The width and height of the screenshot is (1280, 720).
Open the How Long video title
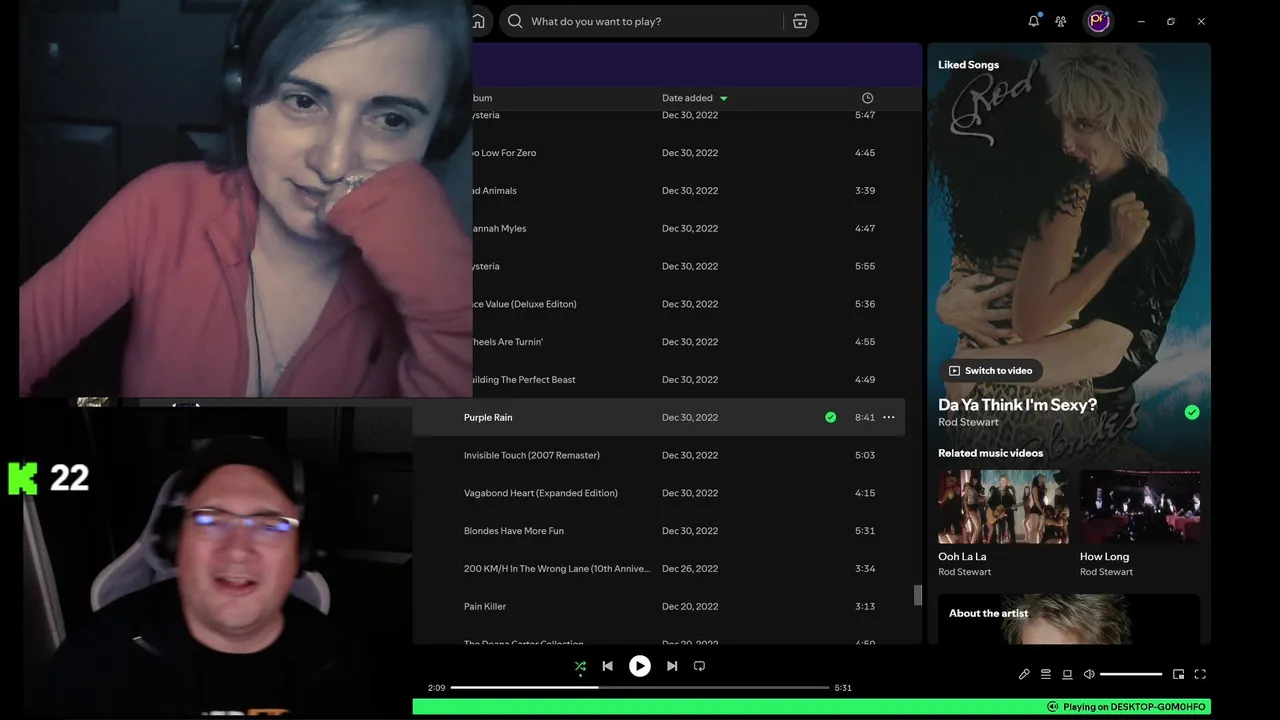pos(1104,557)
